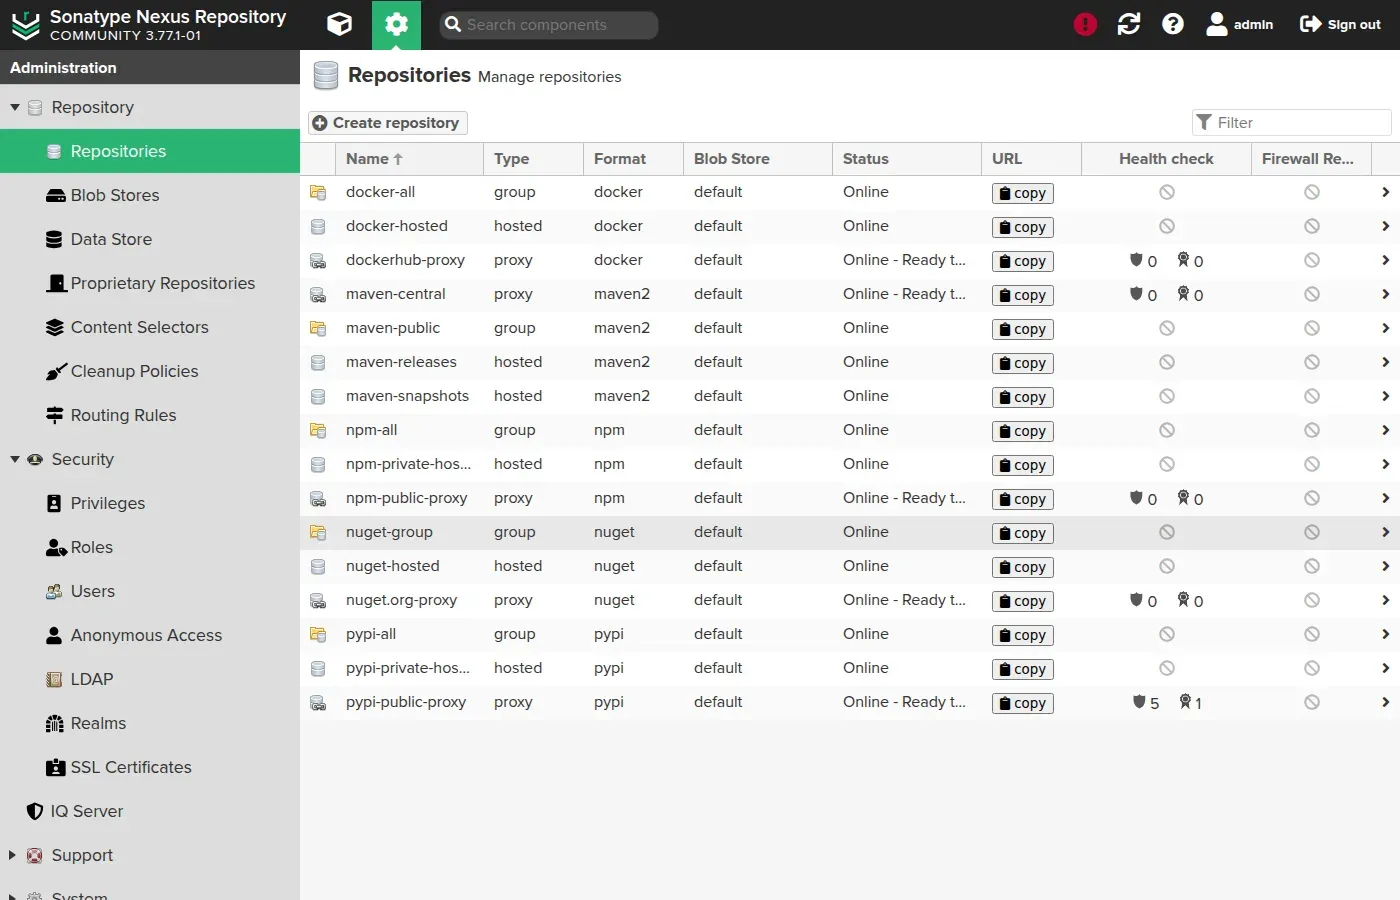Open Content Selectors page

[x=150, y=327]
